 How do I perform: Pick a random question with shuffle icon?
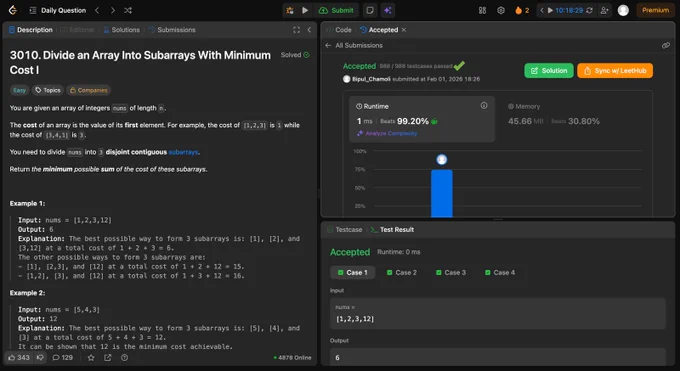pyautogui.click(x=128, y=10)
